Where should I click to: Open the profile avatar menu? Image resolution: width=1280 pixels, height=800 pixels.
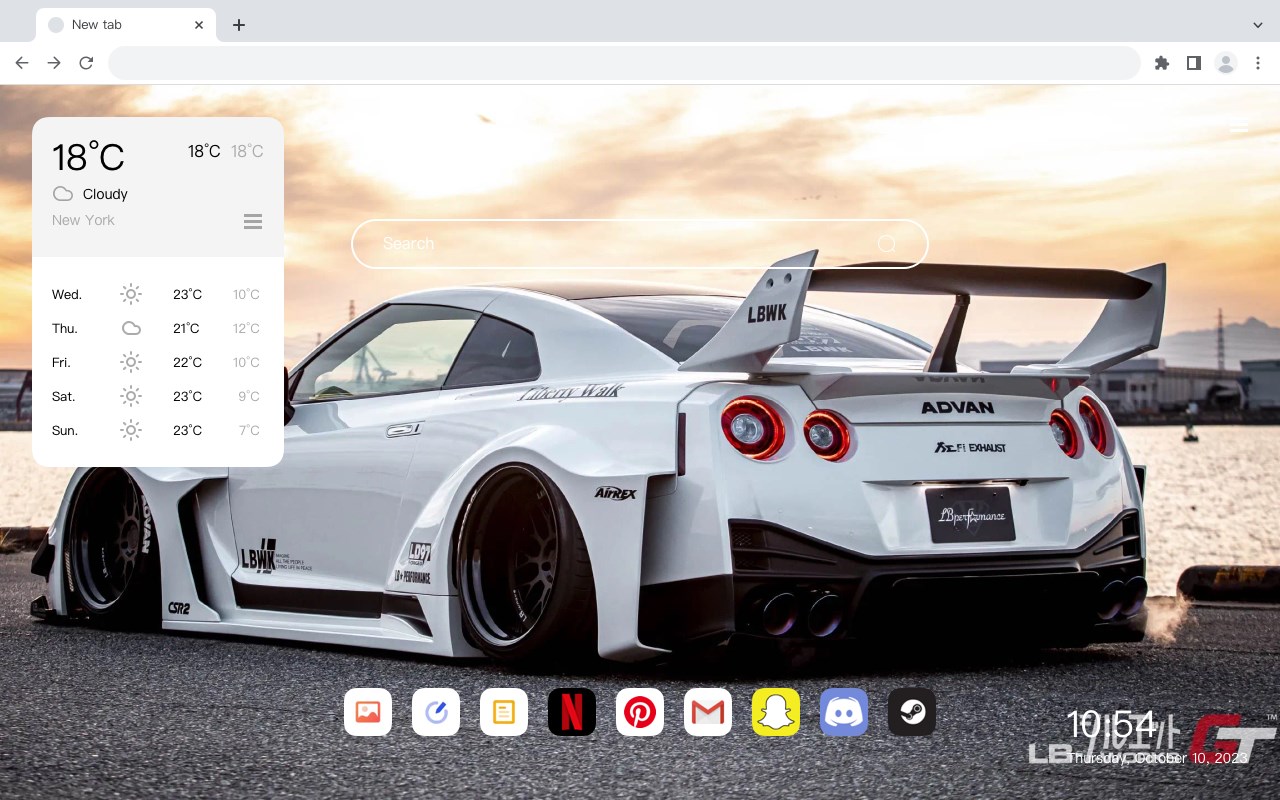pyautogui.click(x=1226, y=63)
